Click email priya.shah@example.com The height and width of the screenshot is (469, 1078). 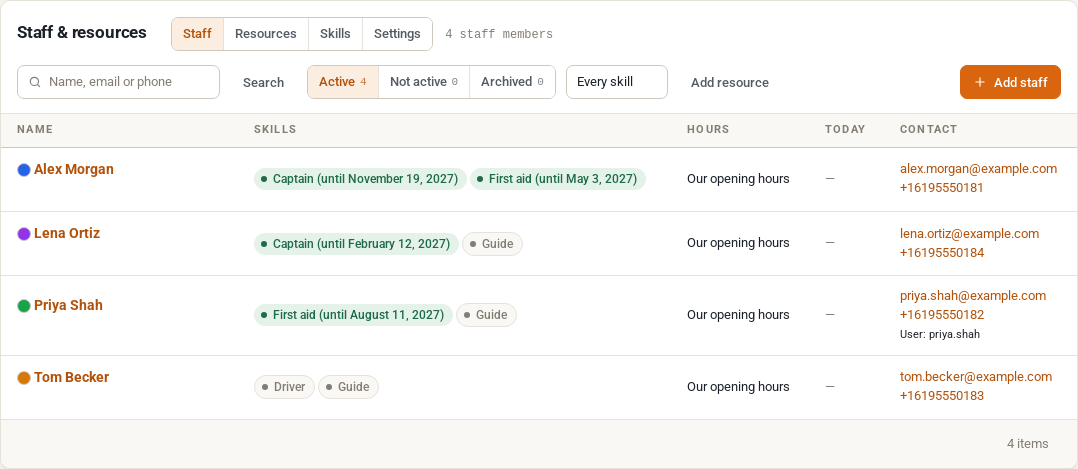[973, 296]
